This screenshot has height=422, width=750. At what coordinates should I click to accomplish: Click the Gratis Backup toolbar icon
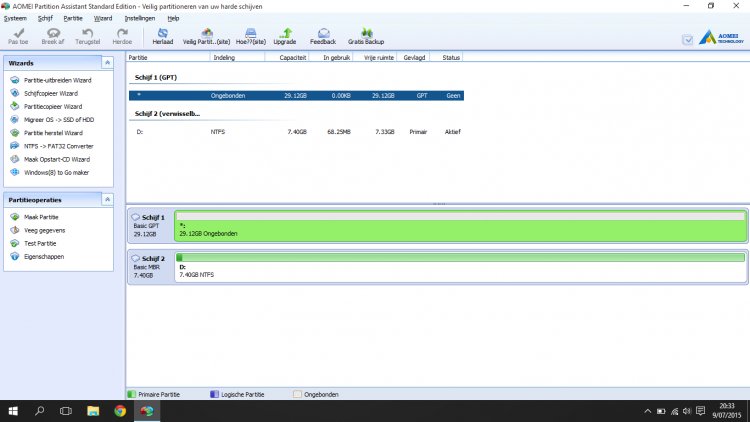[x=367, y=35]
